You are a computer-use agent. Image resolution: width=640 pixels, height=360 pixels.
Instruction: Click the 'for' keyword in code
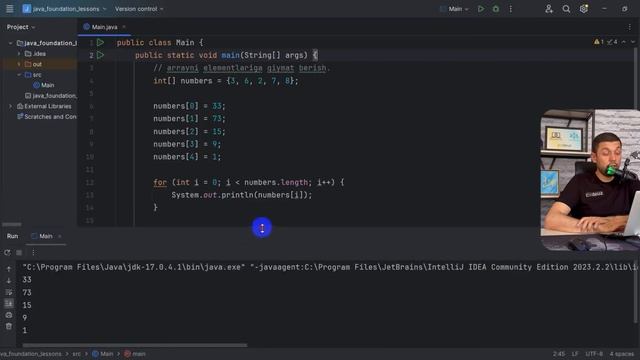[x=160, y=182]
